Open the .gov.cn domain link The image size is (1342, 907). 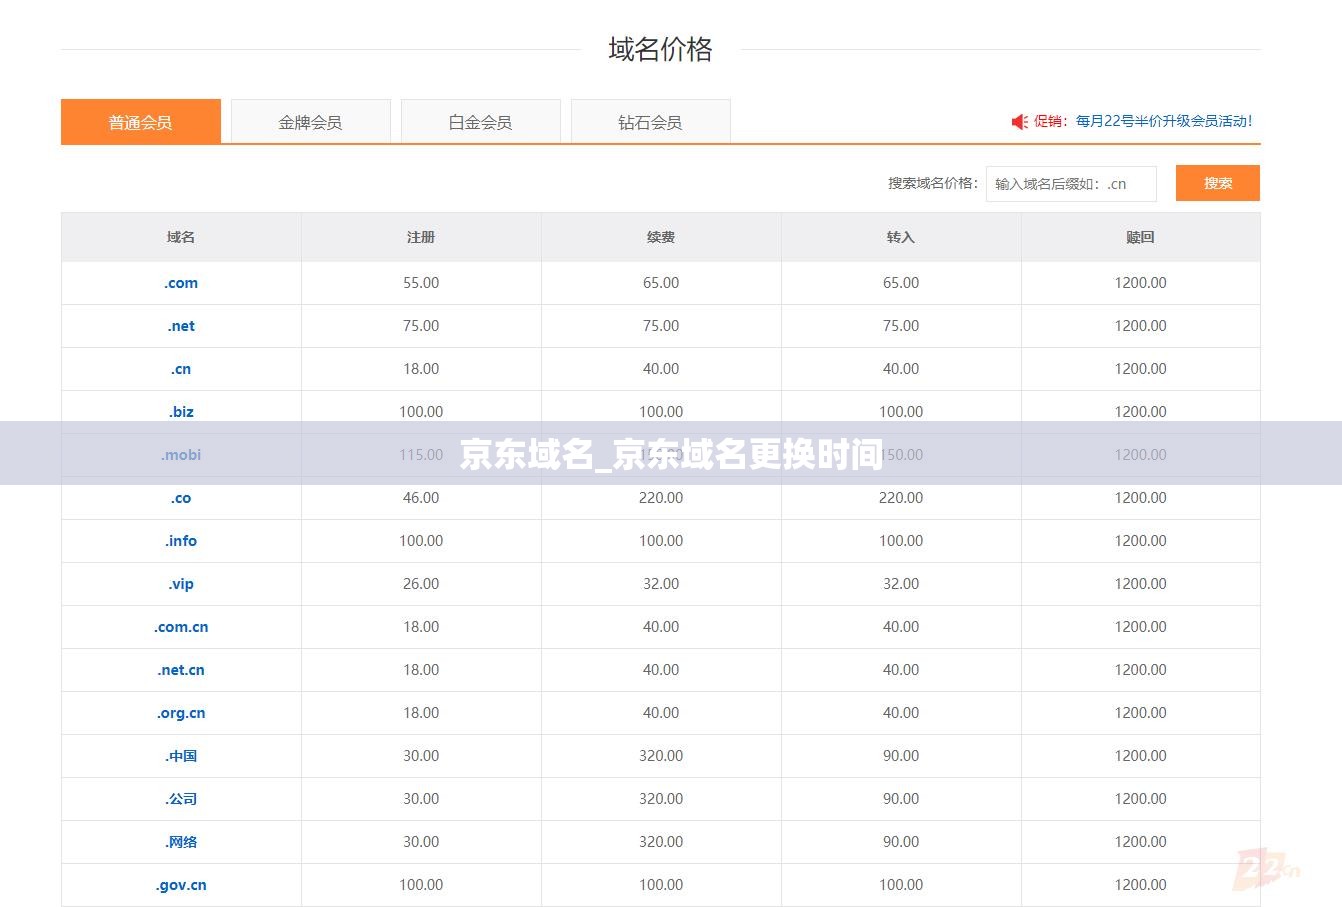click(181, 885)
